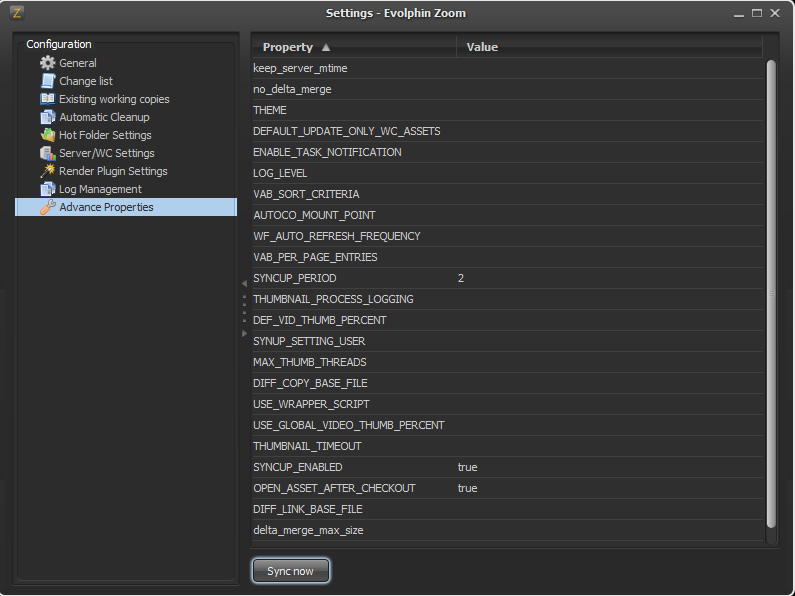795x596 pixels.
Task: Select MAX_THUMB_THREADS property
Action: click(507, 362)
